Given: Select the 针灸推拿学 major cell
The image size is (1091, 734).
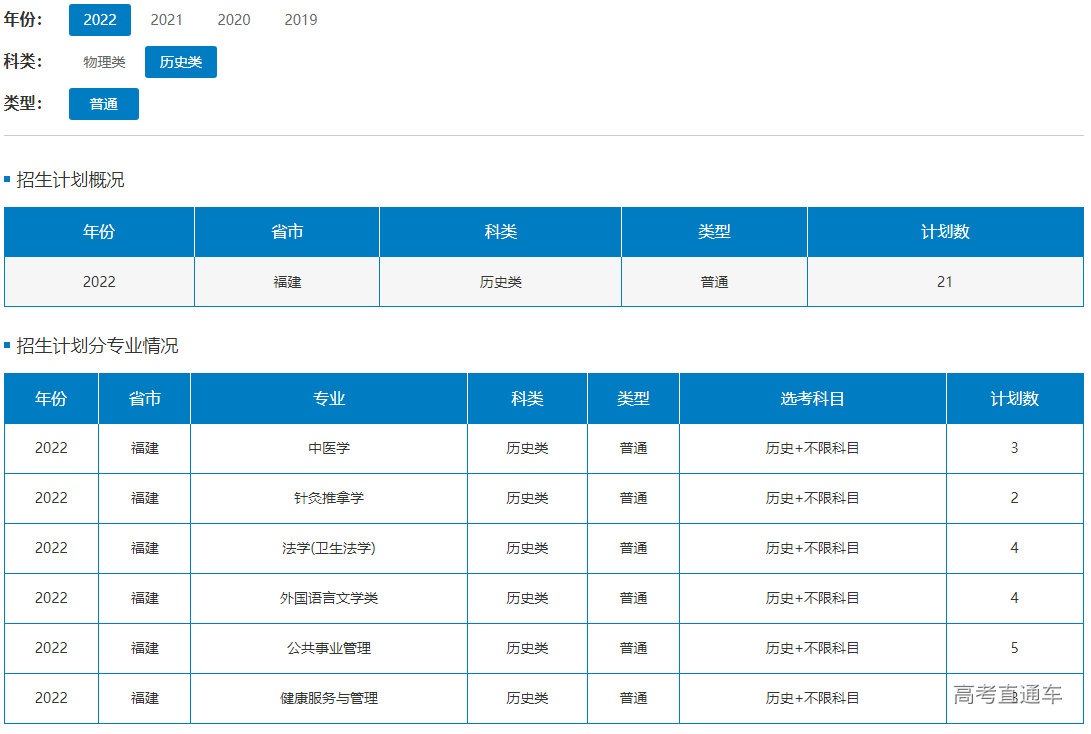Looking at the screenshot, I should (x=329, y=498).
